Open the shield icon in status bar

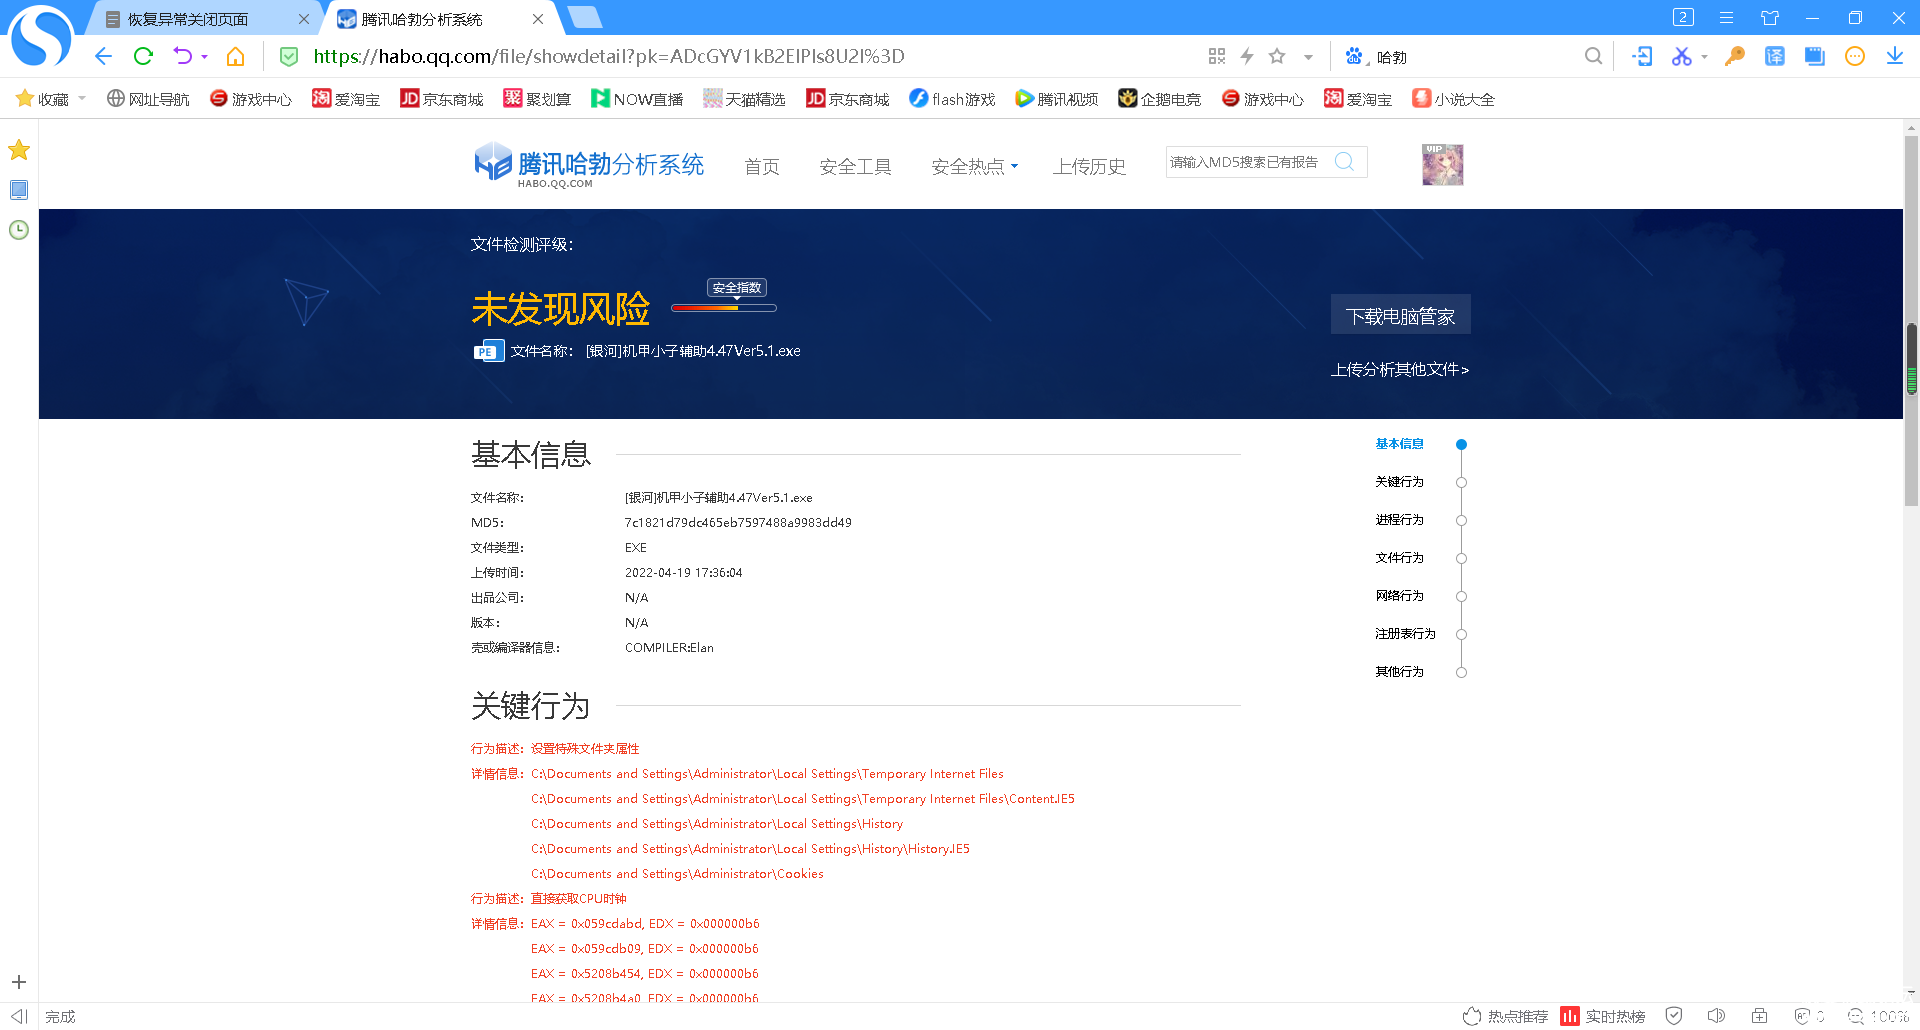[1674, 1016]
